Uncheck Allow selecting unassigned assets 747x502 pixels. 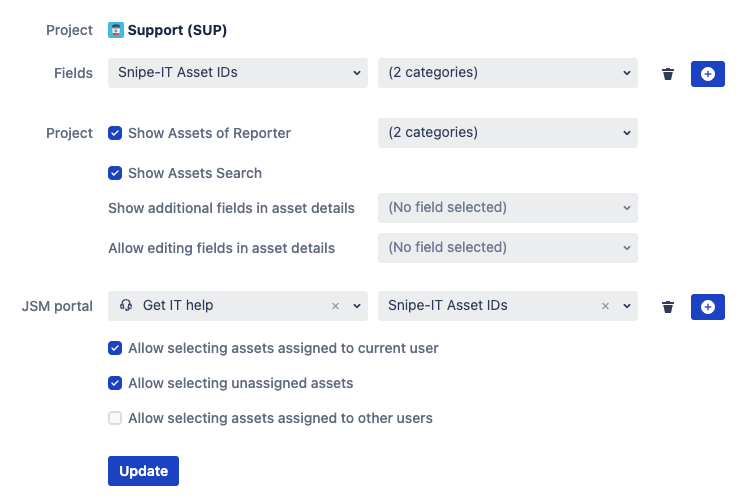coord(115,383)
